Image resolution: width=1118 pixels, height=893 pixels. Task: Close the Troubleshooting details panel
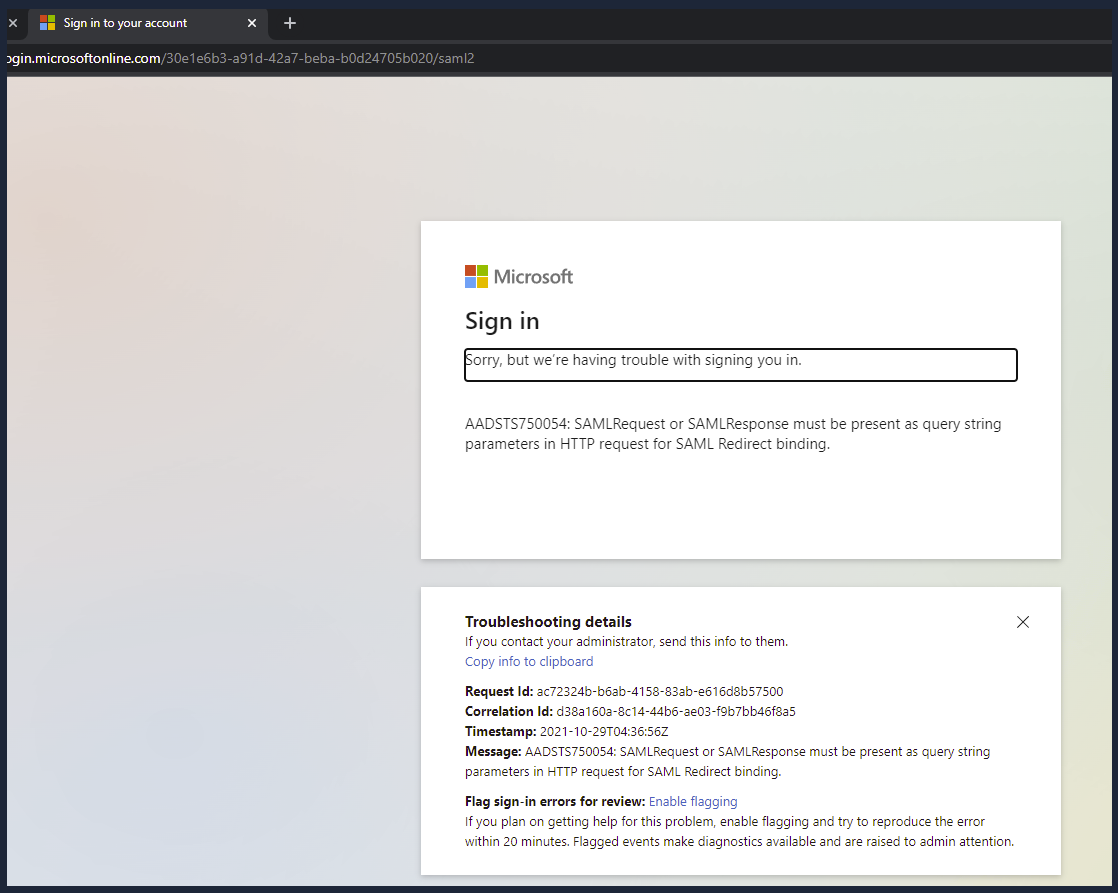tap(1022, 622)
